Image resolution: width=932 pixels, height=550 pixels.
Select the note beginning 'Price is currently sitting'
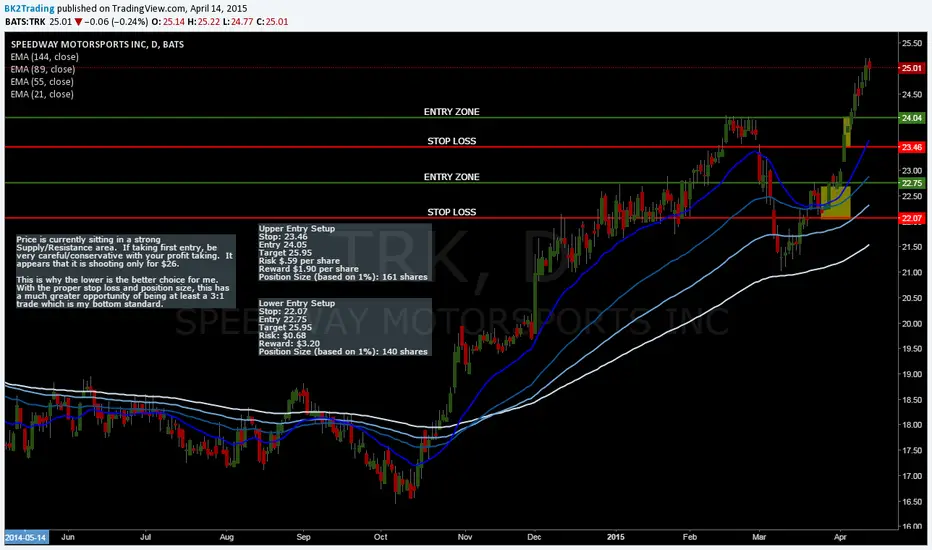click(125, 271)
